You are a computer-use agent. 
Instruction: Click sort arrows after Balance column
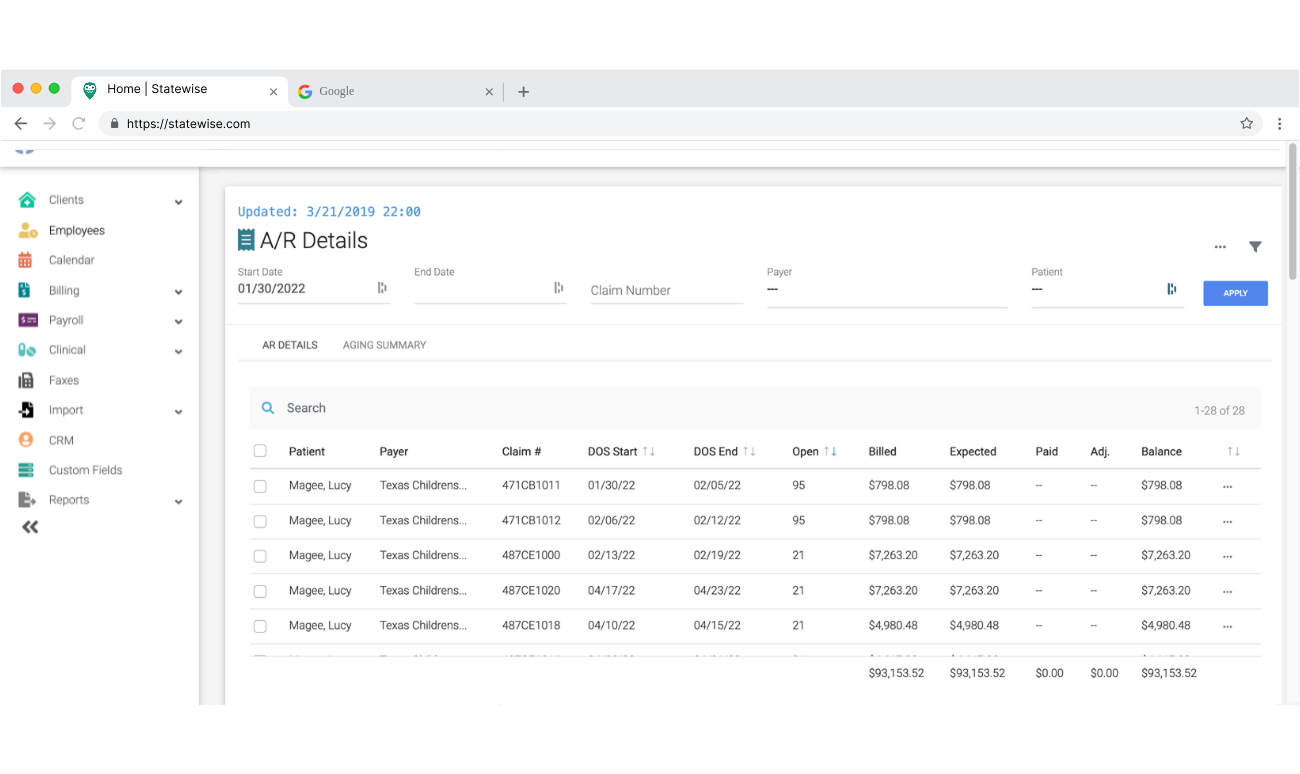coord(1234,452)
